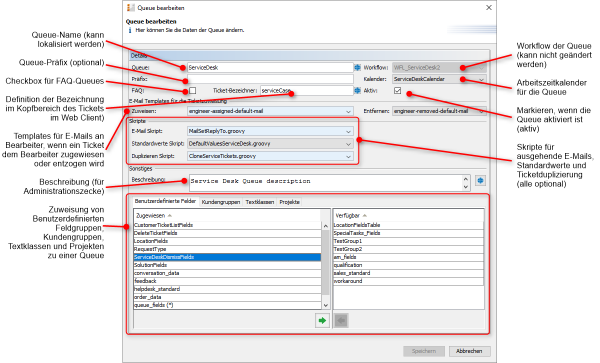Viewport: 600px width, 363px height.
Task: Select feedback in assigned list
Action: coord(227,281)
